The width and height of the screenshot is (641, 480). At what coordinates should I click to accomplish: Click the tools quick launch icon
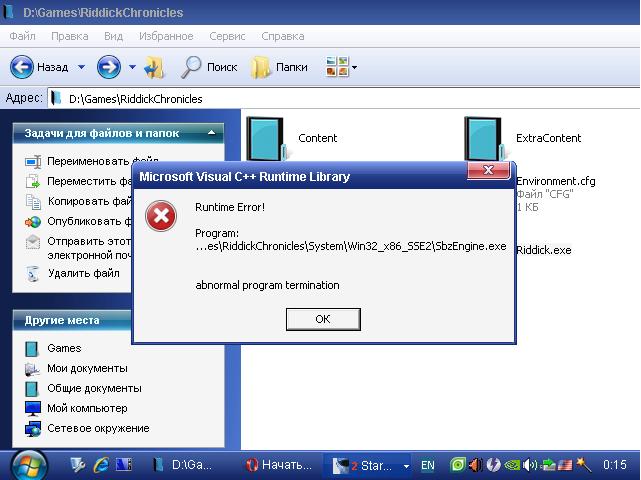click(77, 465)
